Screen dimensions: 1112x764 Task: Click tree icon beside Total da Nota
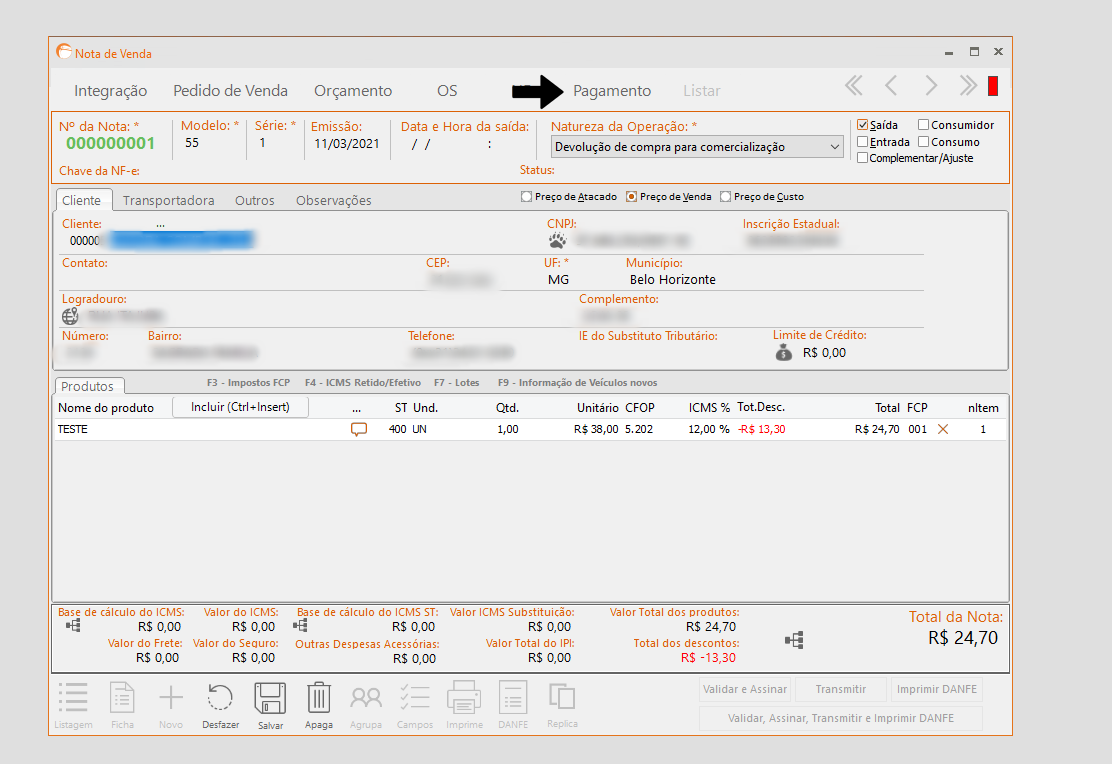point(794,641)
